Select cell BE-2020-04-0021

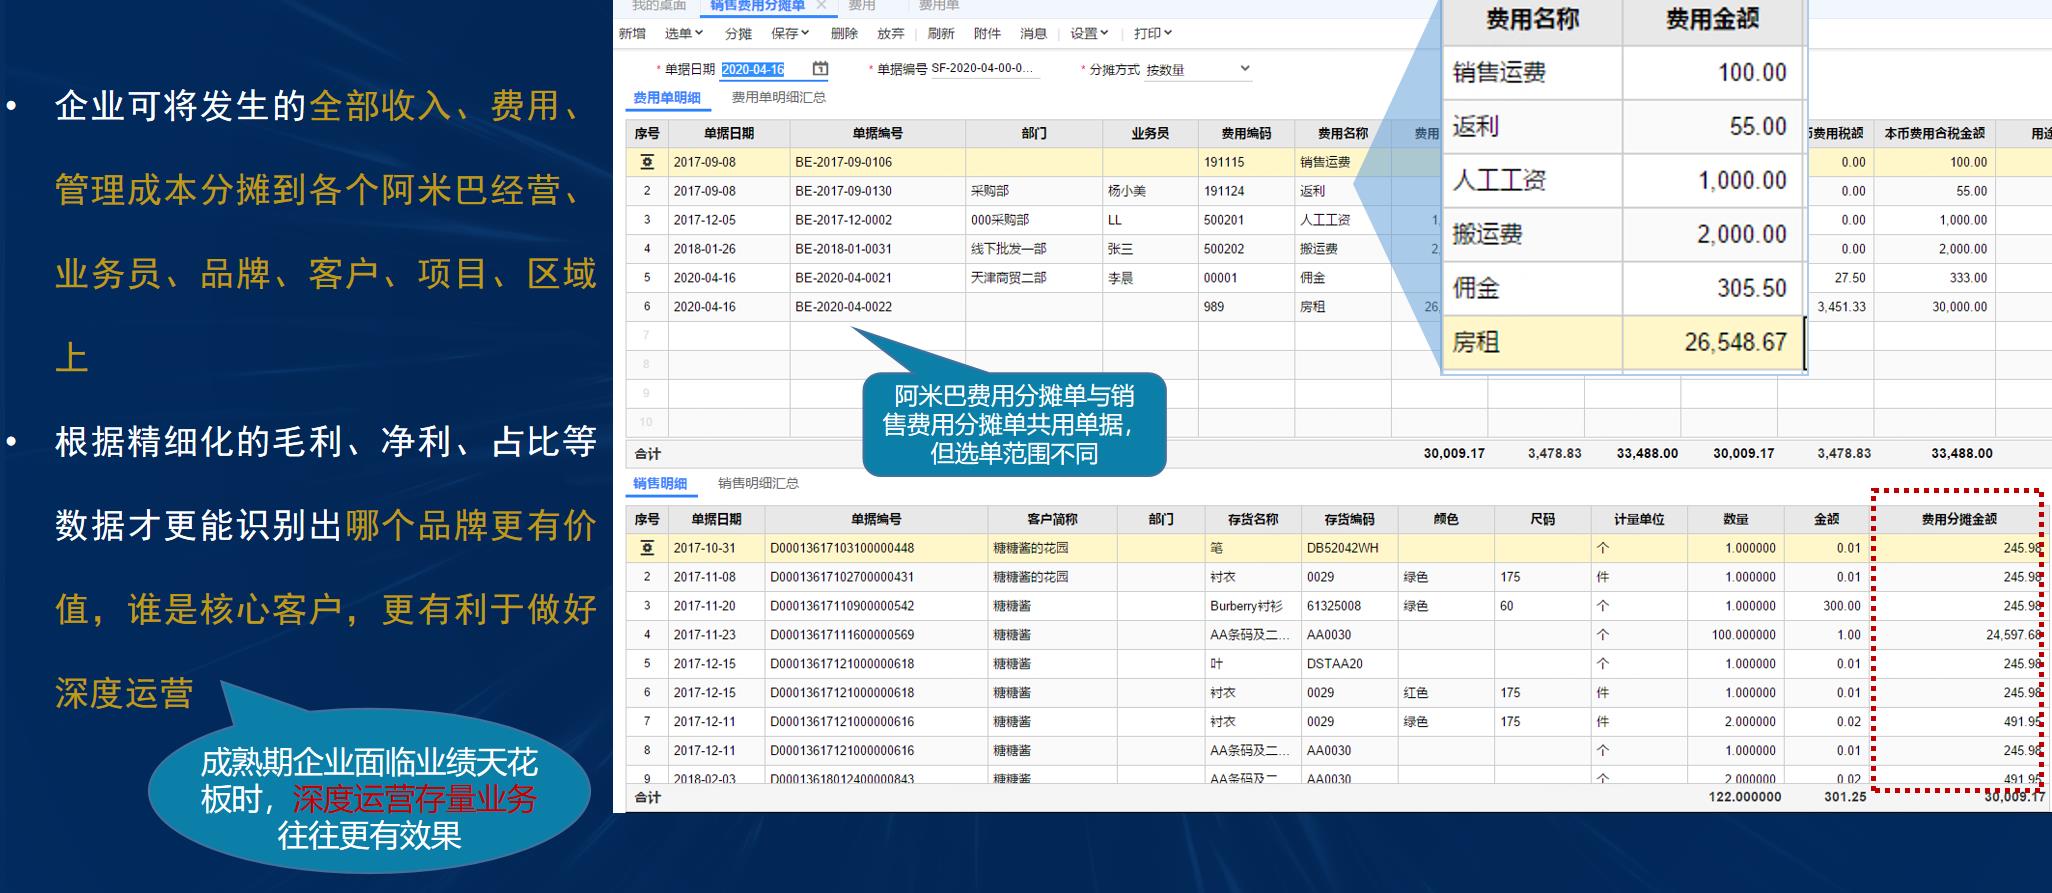click(878, 278)
